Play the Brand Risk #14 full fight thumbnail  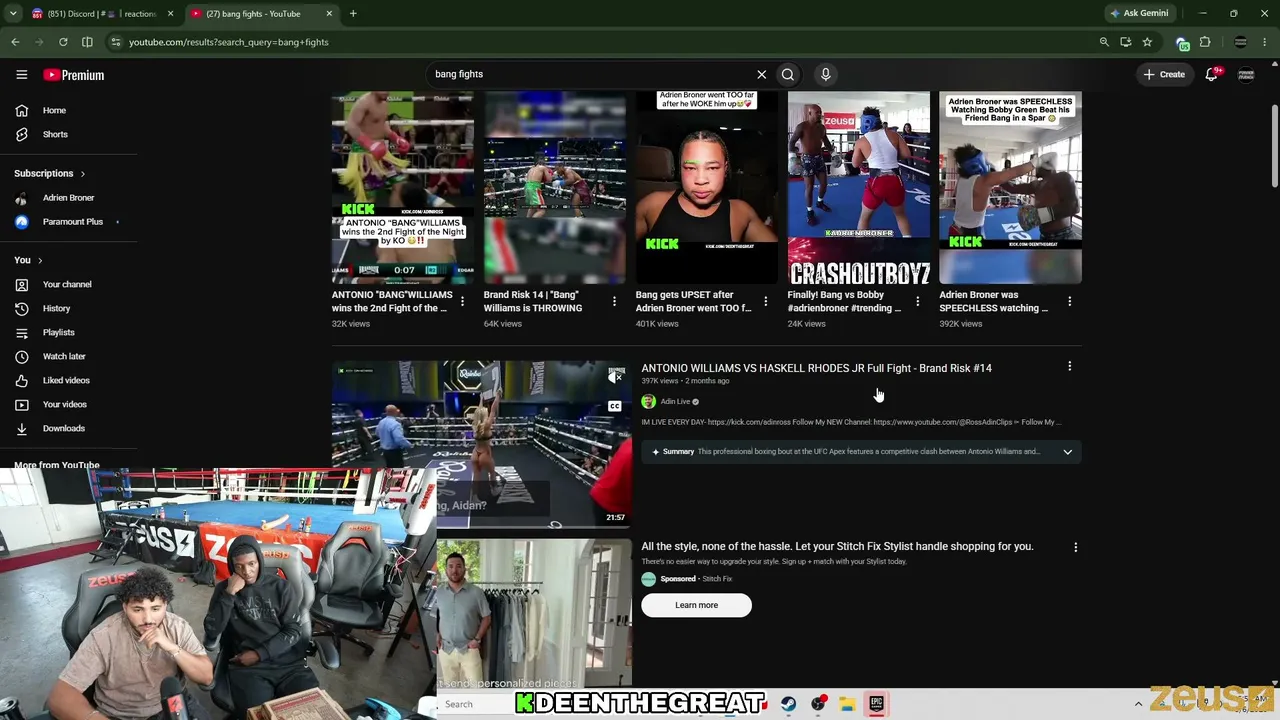pyautogui.click(x=481, y=444)
